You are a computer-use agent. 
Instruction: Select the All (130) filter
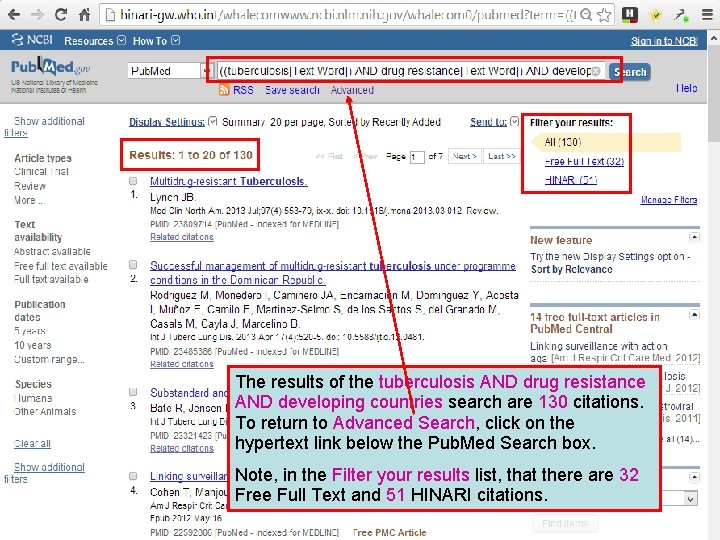coord(562,142)
